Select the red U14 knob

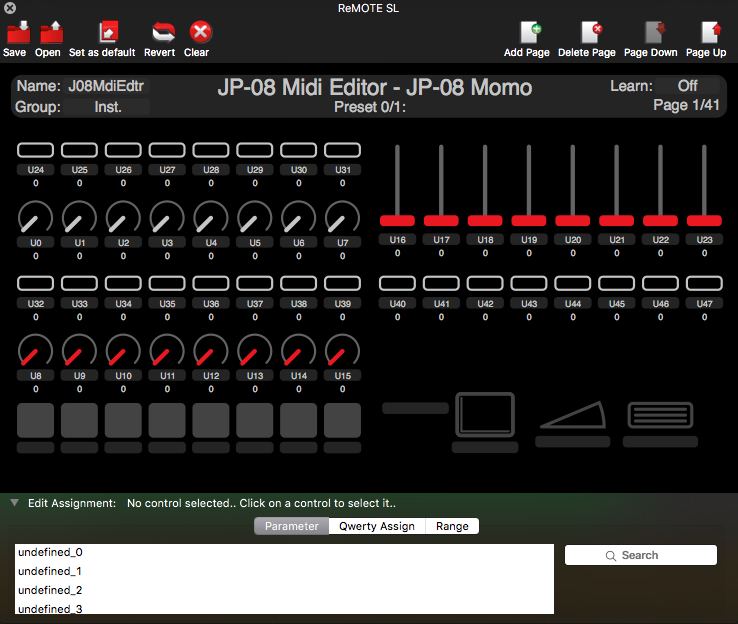[x=299, y=351]
